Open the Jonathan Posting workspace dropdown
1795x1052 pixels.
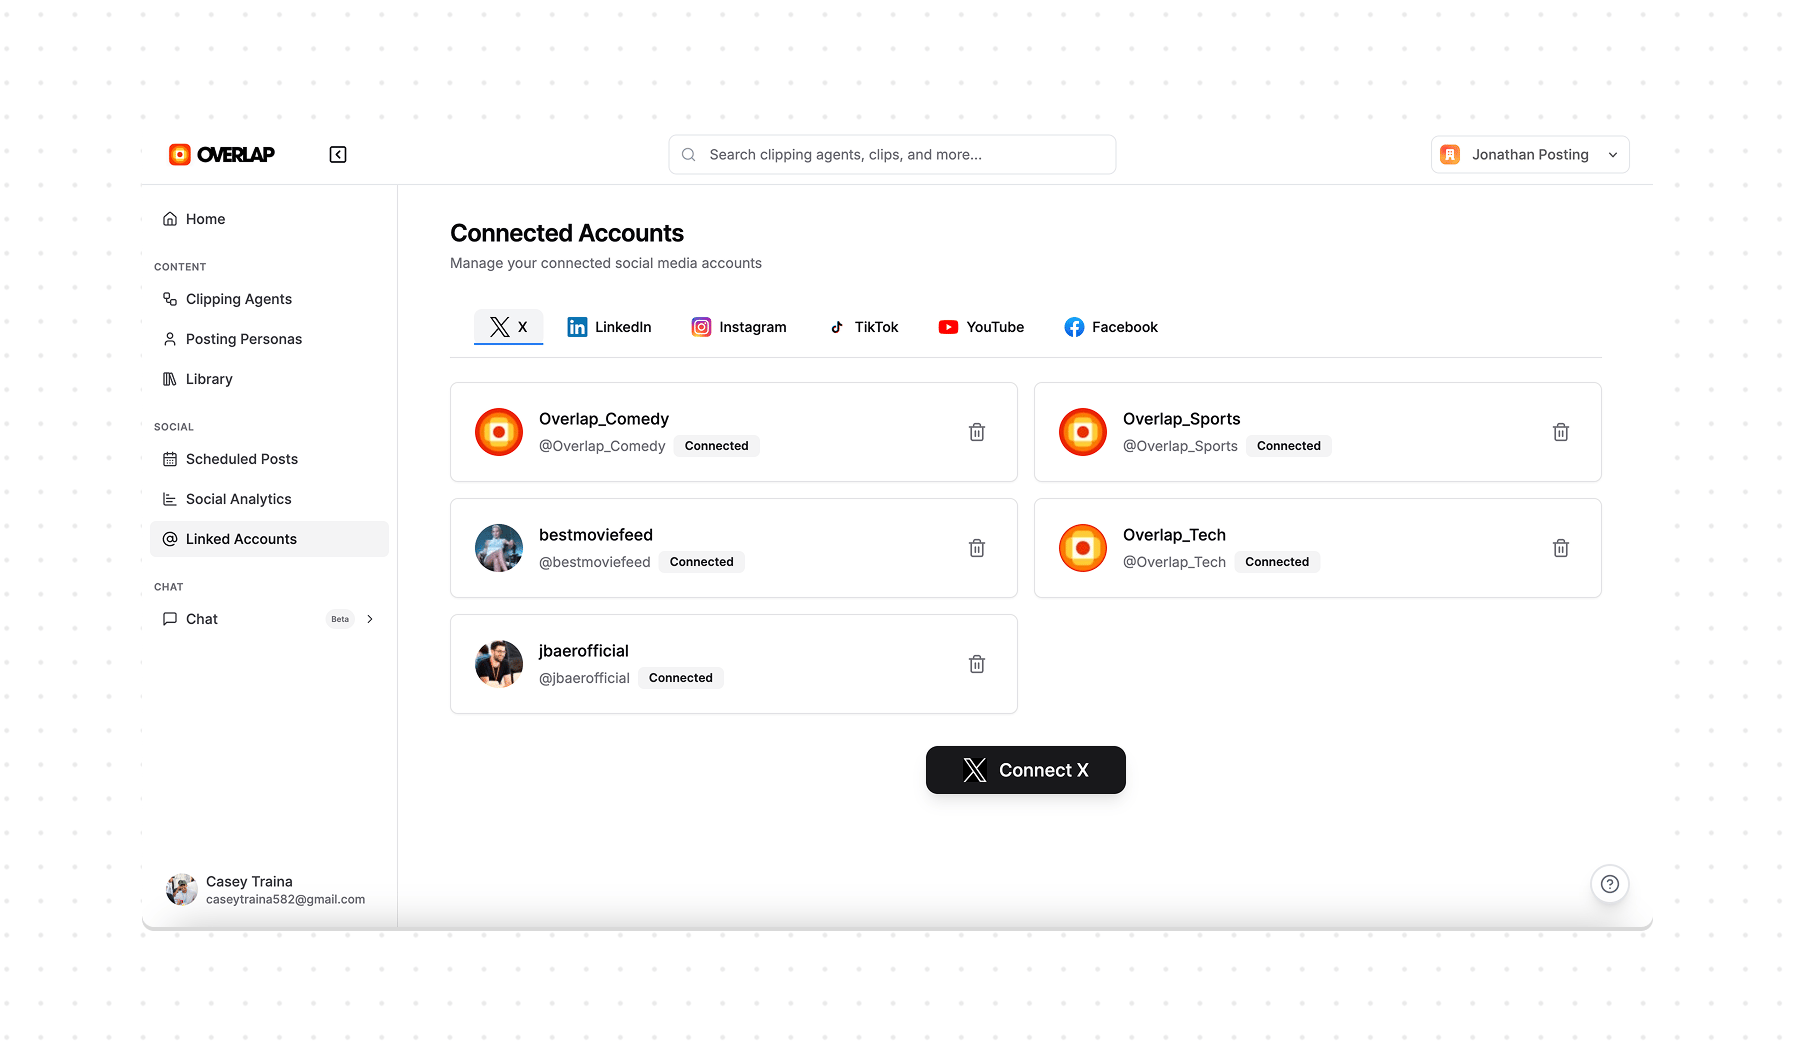pos(1530,155)
